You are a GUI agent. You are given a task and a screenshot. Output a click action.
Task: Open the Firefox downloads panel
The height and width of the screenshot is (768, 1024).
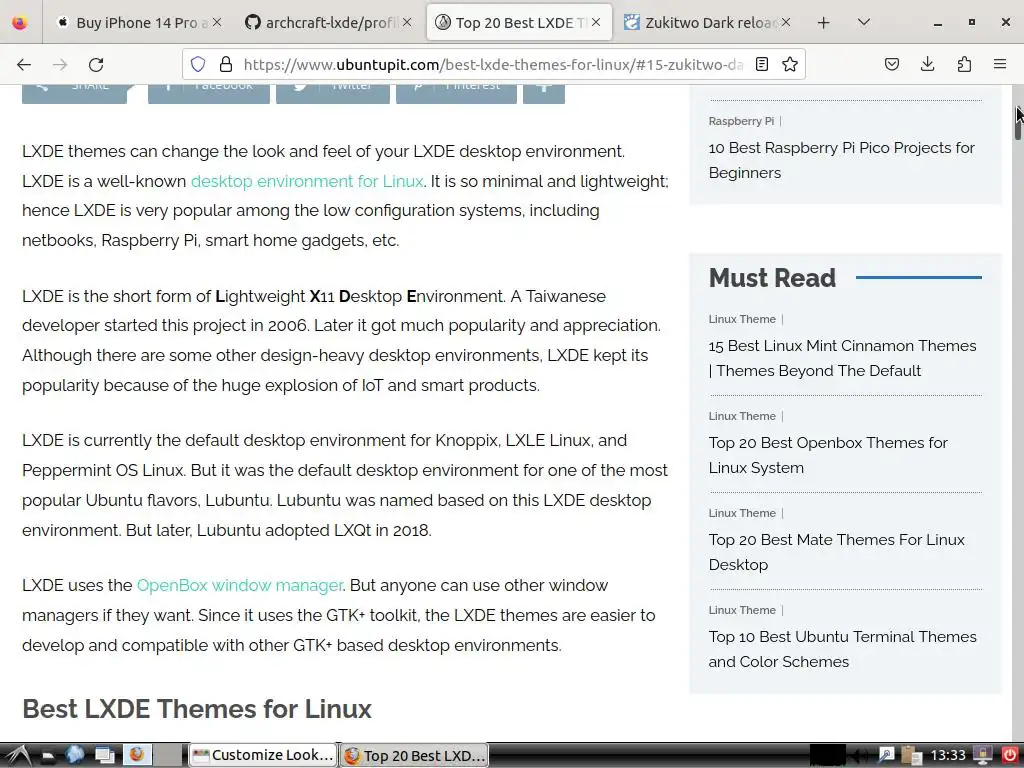(927, 64)
